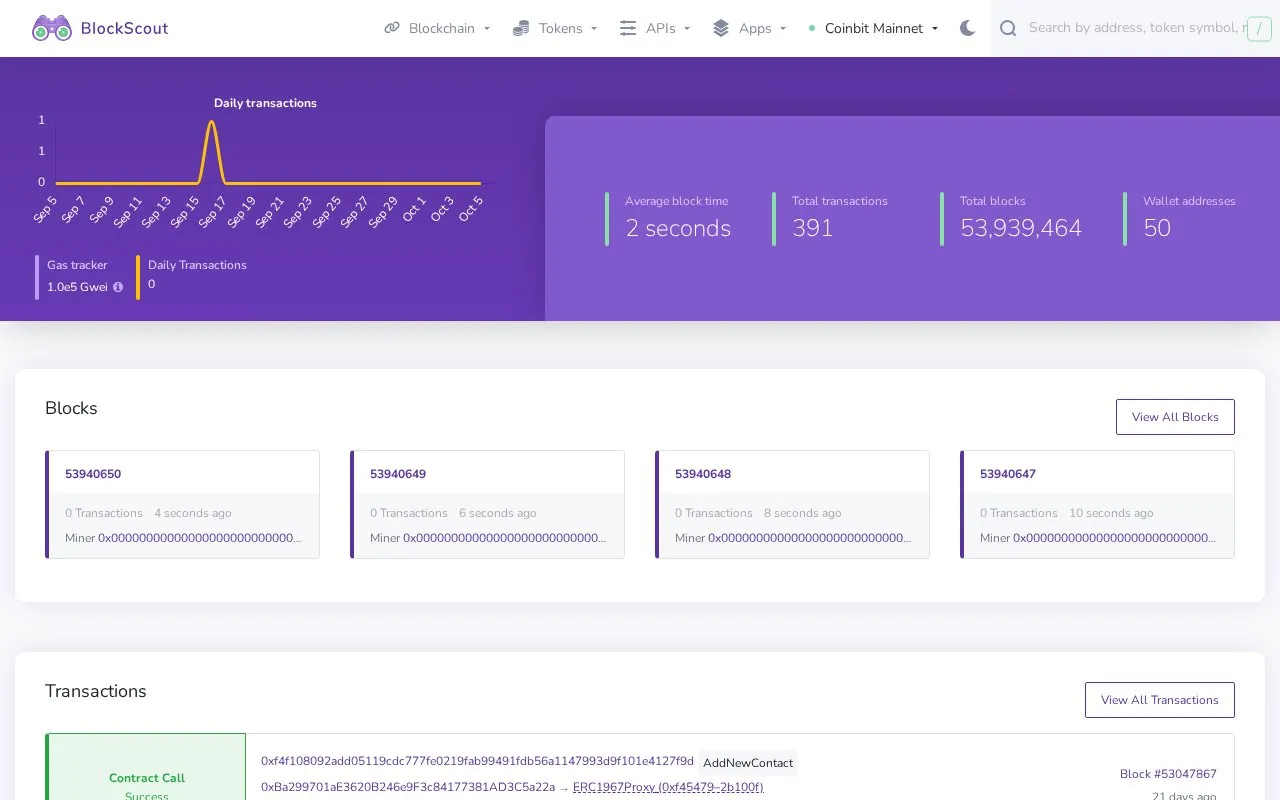Image resolution: width=1280 pixels, height=800 pixels.
Task: Click the Total transactions value 391
Action: click(812, 228)
